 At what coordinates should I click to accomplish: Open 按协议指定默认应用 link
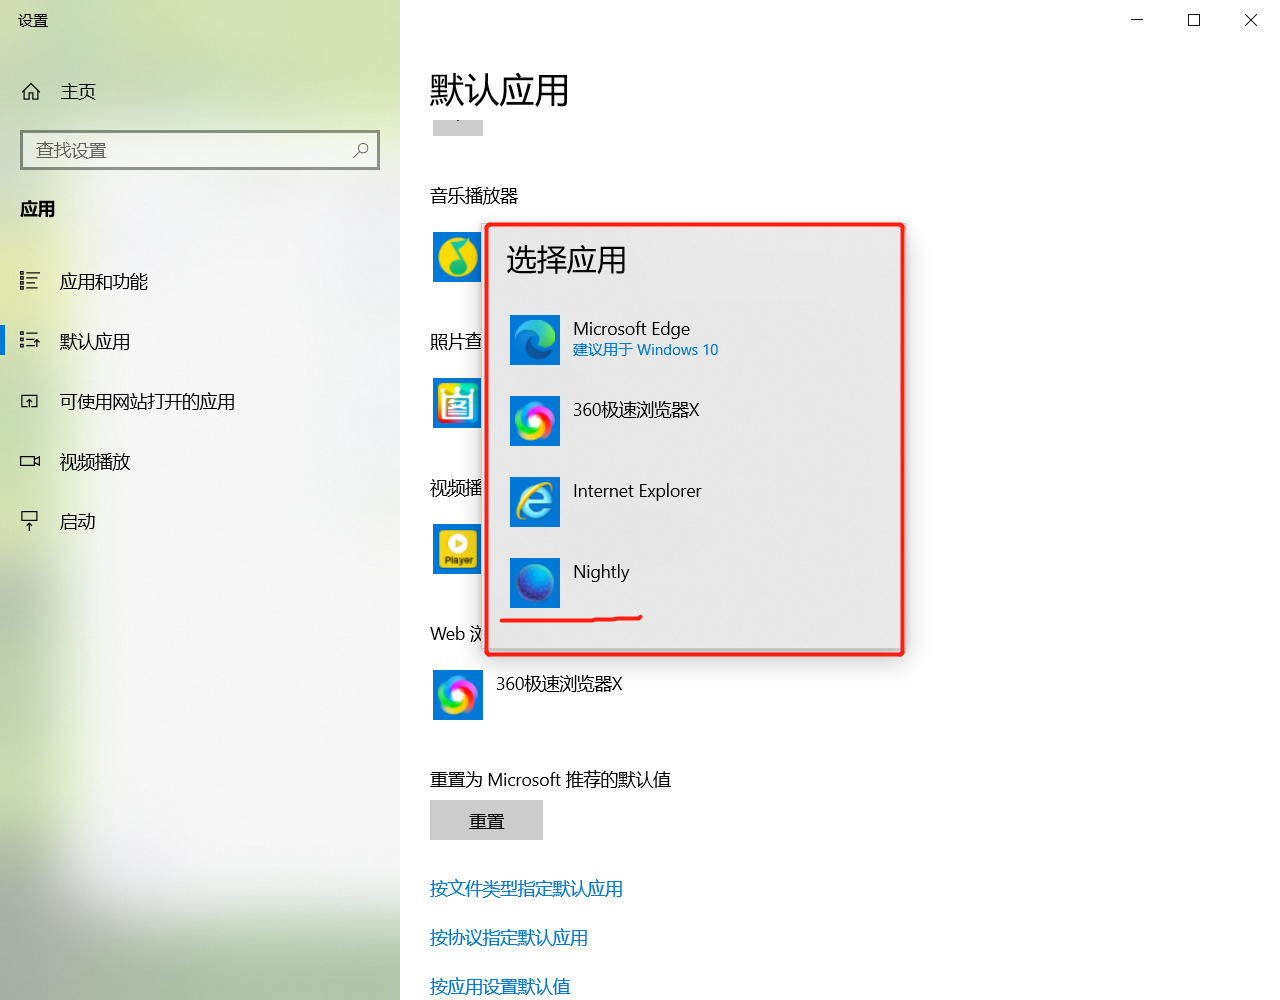pyautogui.click(x=509, y=938)
